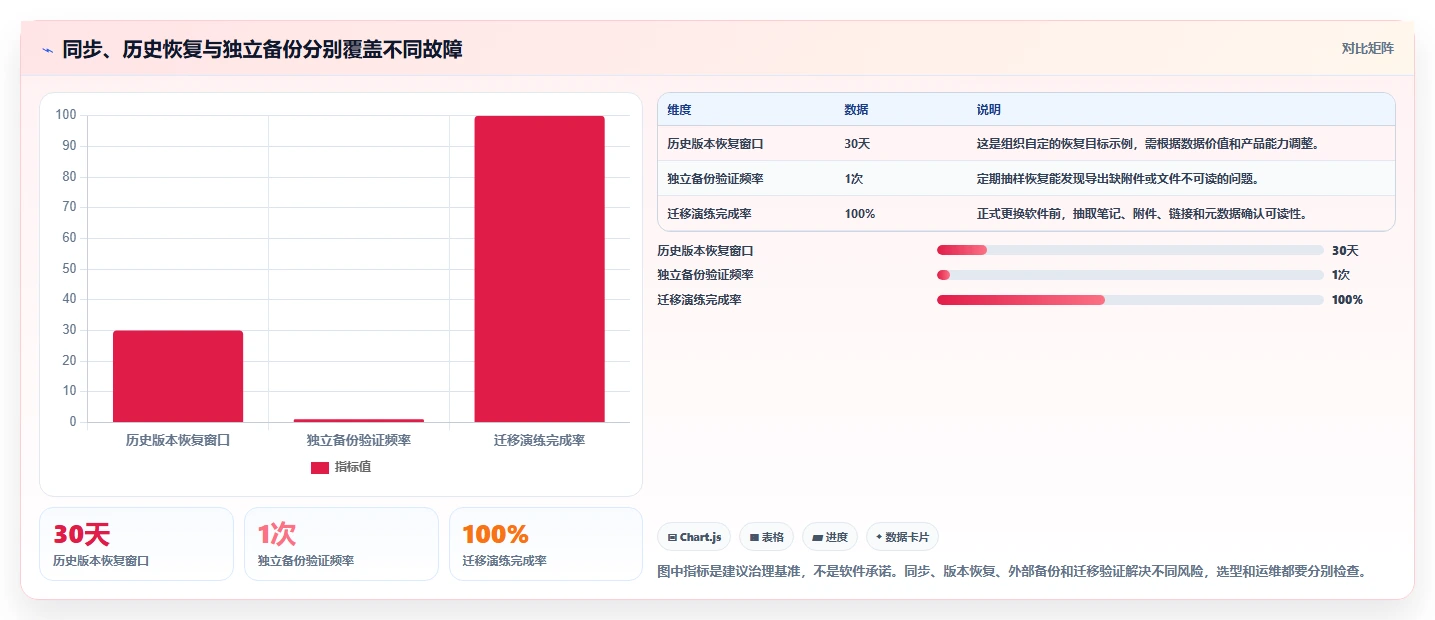This screenshot has height=620, width=1435.
Task: Click the 100 y-axis label
Action: (x=66, y=115)
